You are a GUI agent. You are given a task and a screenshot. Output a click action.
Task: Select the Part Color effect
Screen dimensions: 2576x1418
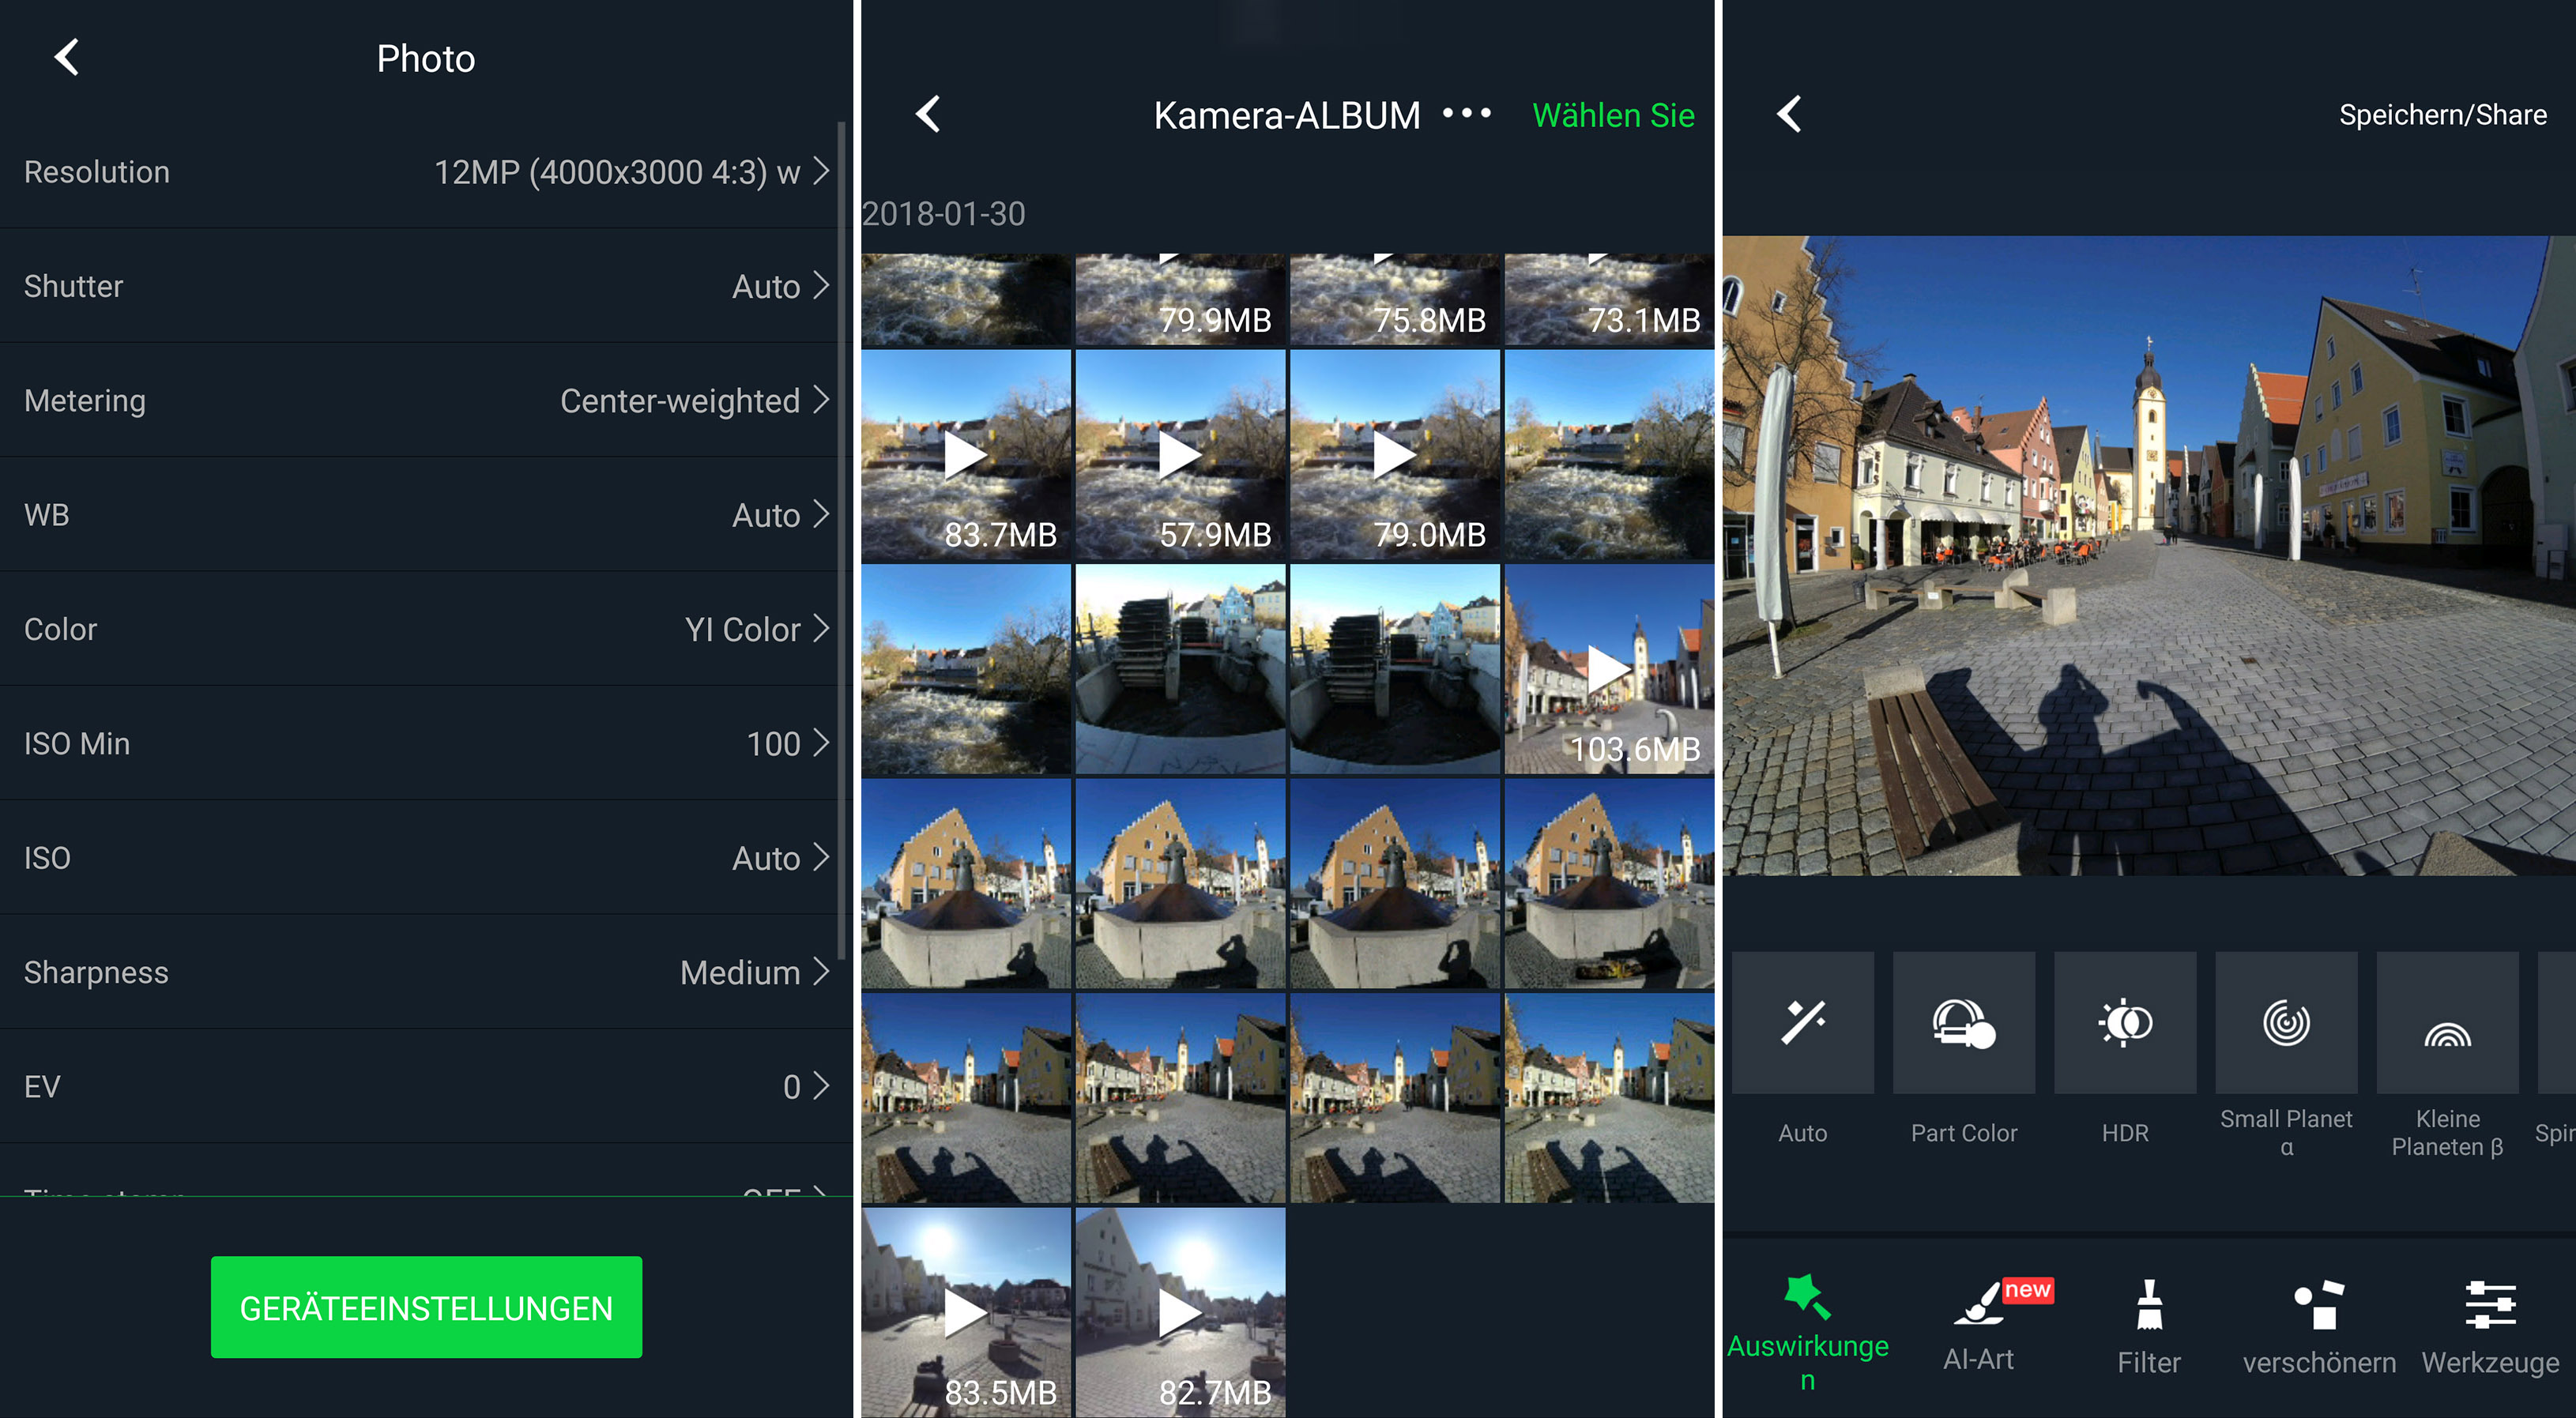pos(1963,1023)
